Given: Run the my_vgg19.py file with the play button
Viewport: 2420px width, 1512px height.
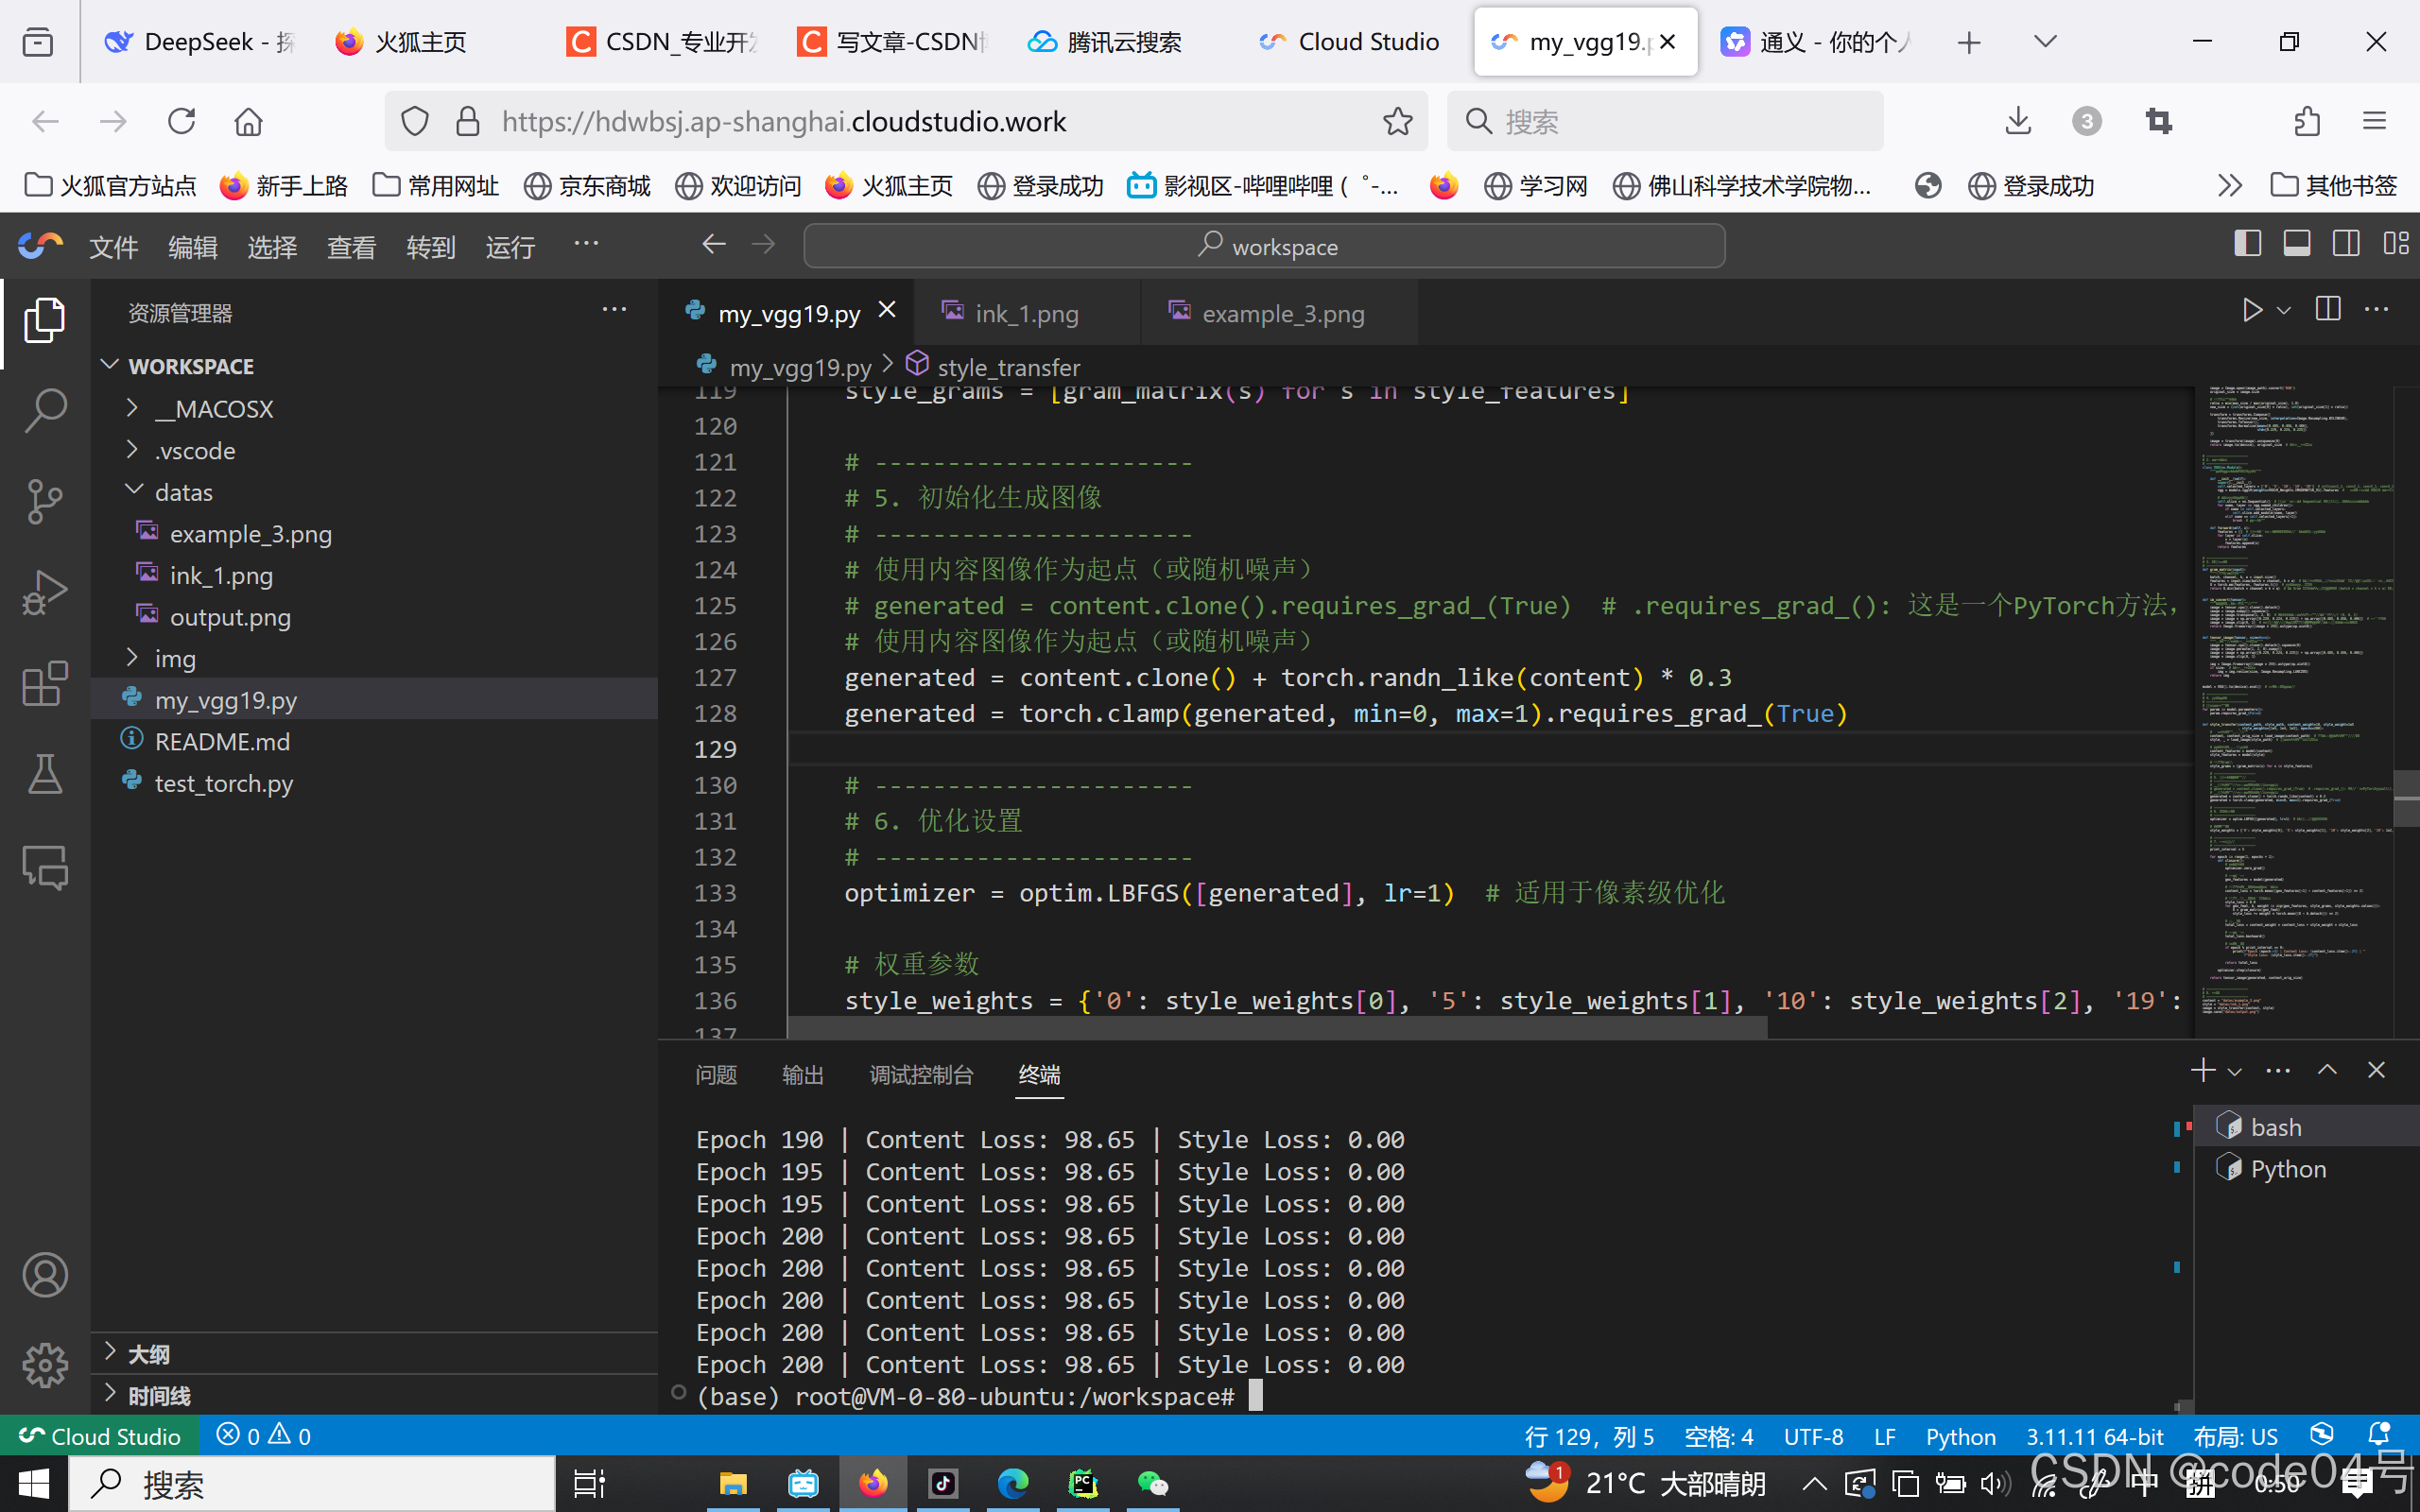Looking at the screenshot, I should tap(2251, 310).
